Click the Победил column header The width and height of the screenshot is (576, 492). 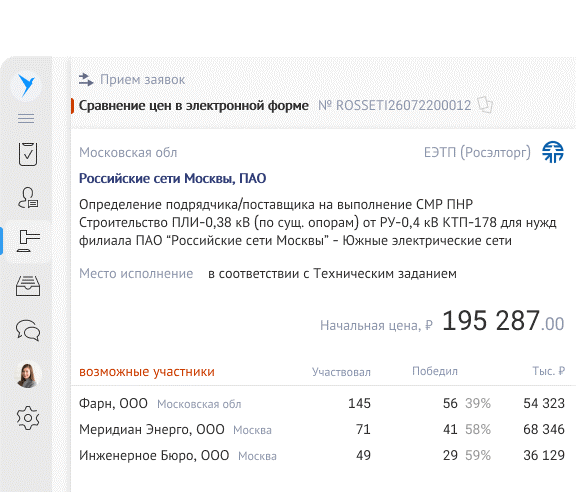(435, 371)
